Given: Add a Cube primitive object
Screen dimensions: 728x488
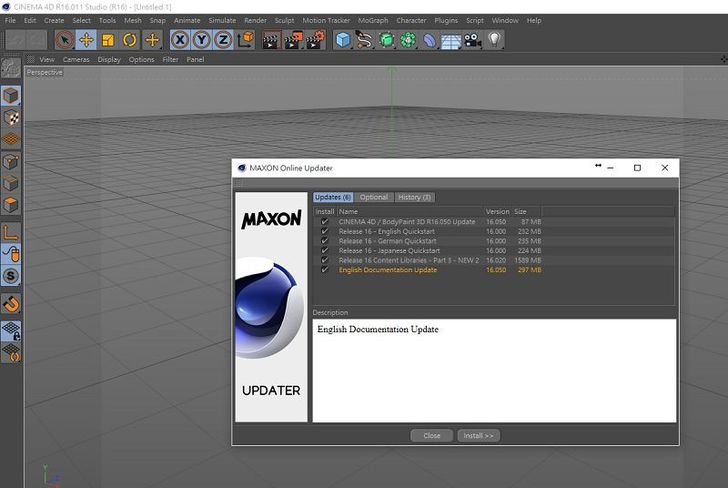Looking at the screenshot, I should (343, 40).
